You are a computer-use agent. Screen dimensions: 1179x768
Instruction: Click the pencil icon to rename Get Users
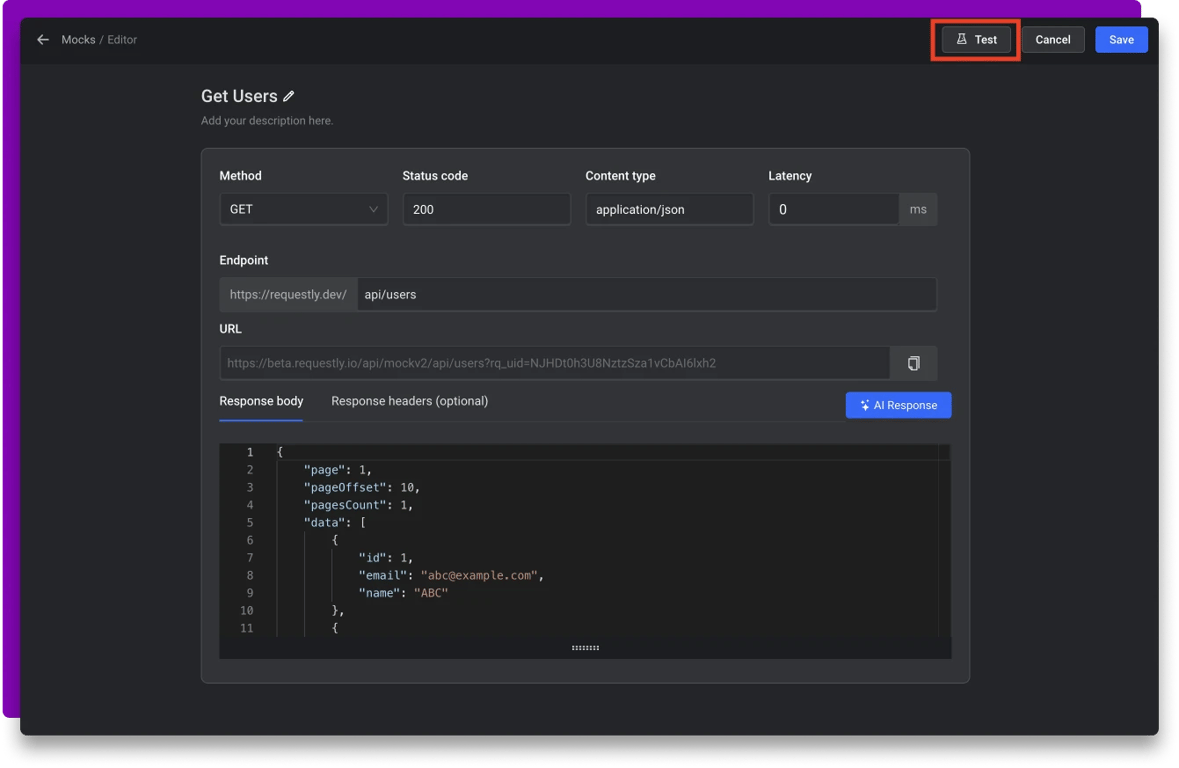[289, 95]
